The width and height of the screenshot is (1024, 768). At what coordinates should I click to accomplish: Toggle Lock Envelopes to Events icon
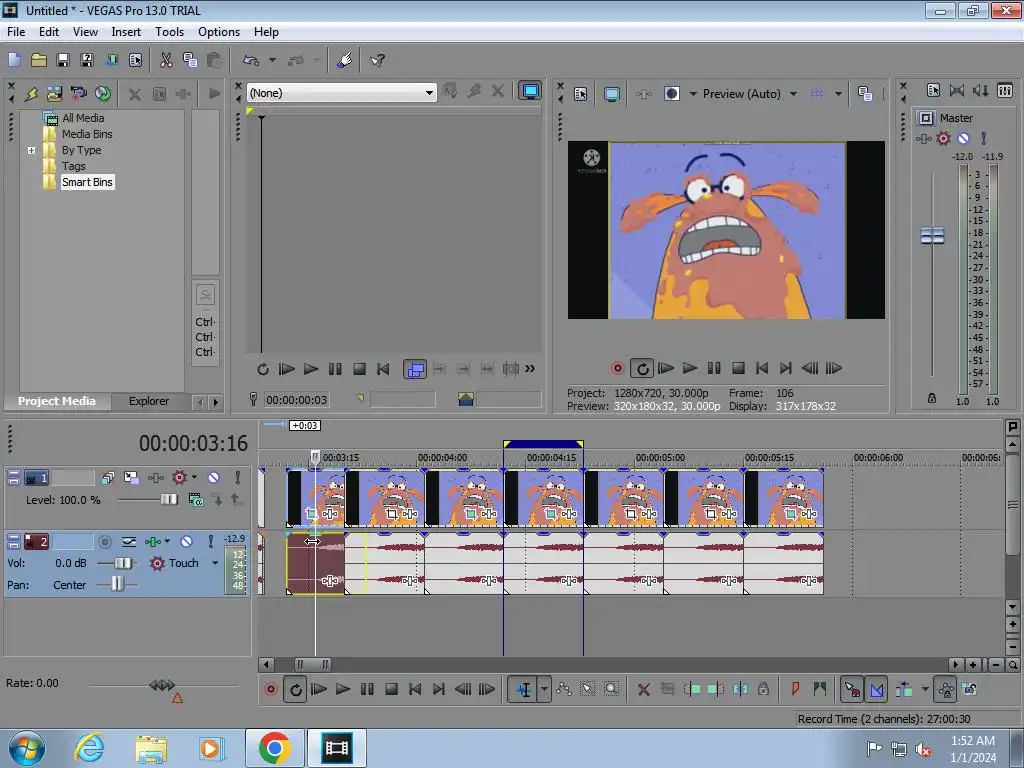coord(946,689)
